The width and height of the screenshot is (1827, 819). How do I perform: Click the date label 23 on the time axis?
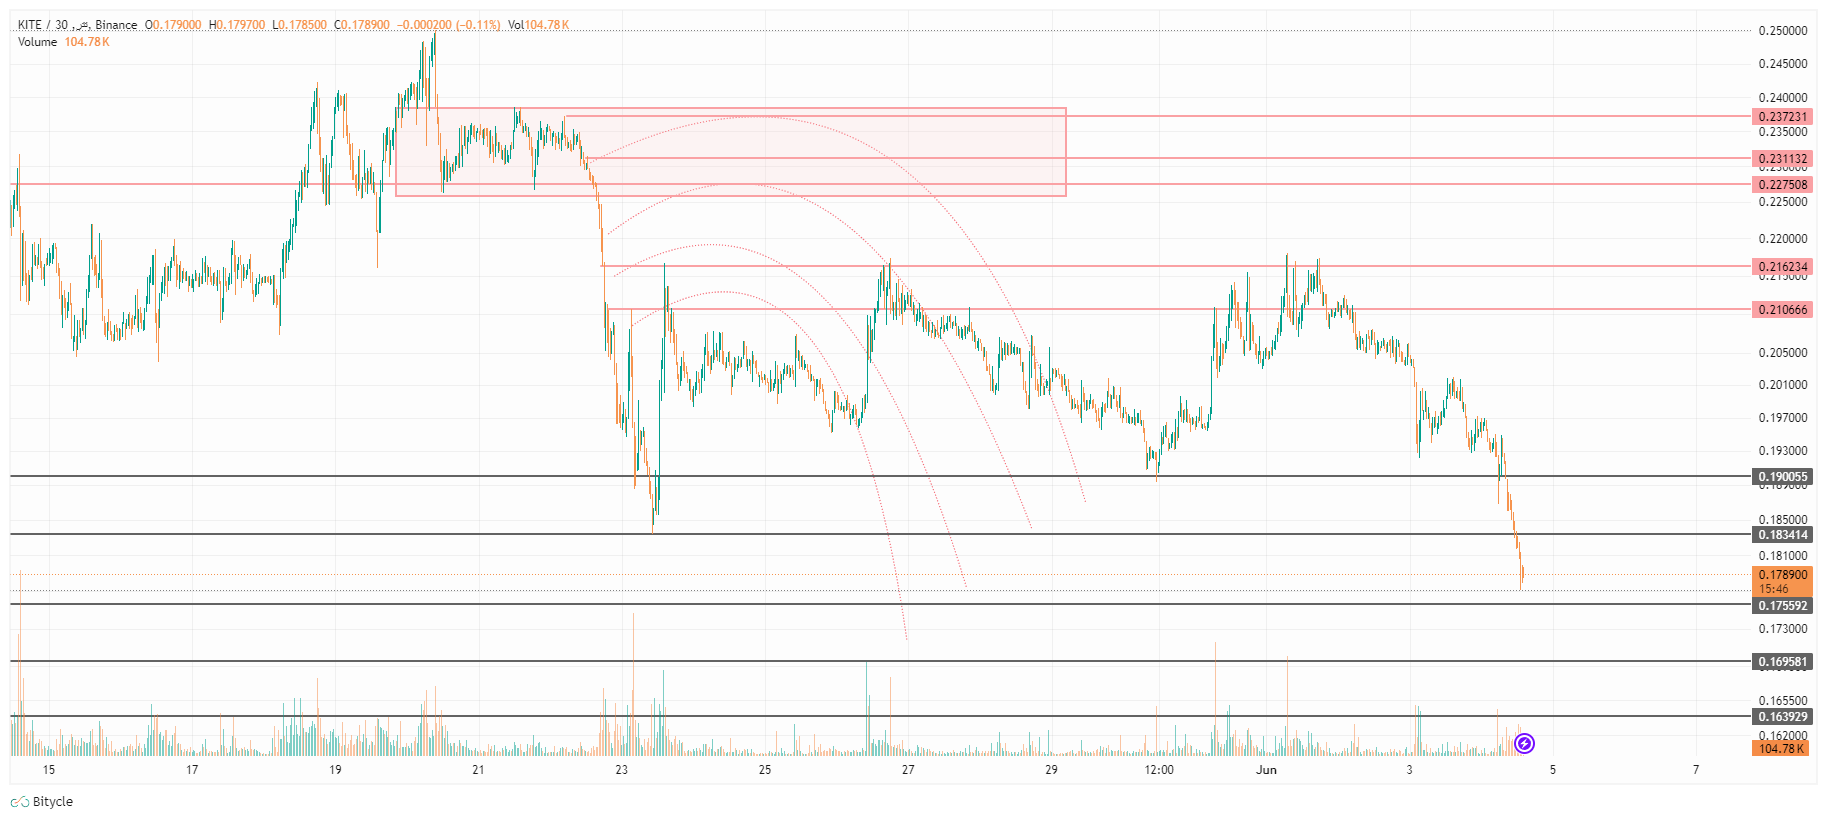622,770
